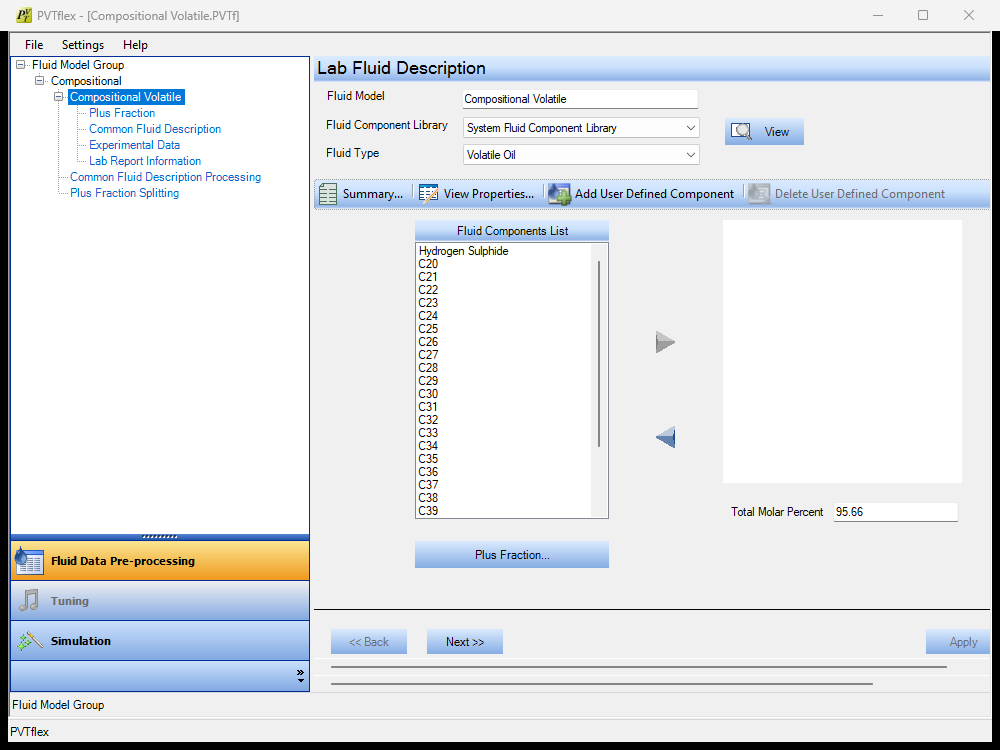
Task: Click the Add User Defined Component icon
Action: tap(559, 194)
